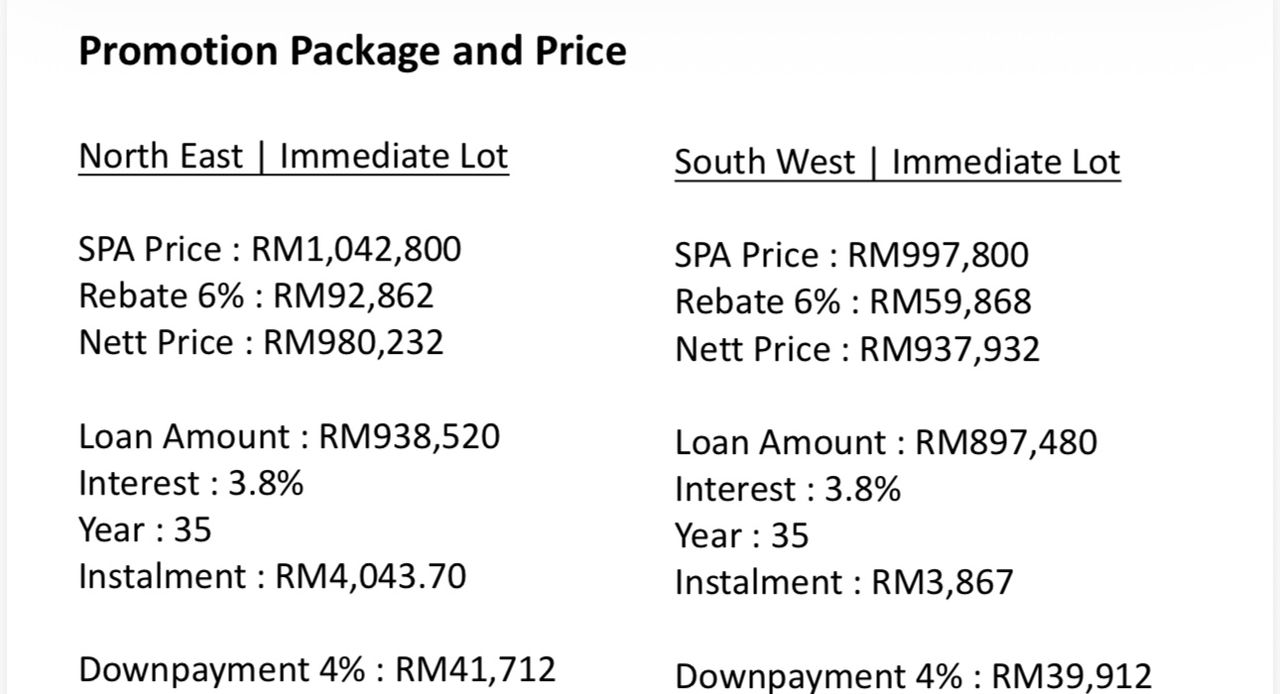This screenshot has width=1280, height=694.
Task: Select the Nett Price RM937,932 text
Action: click(x=857, y=349)
